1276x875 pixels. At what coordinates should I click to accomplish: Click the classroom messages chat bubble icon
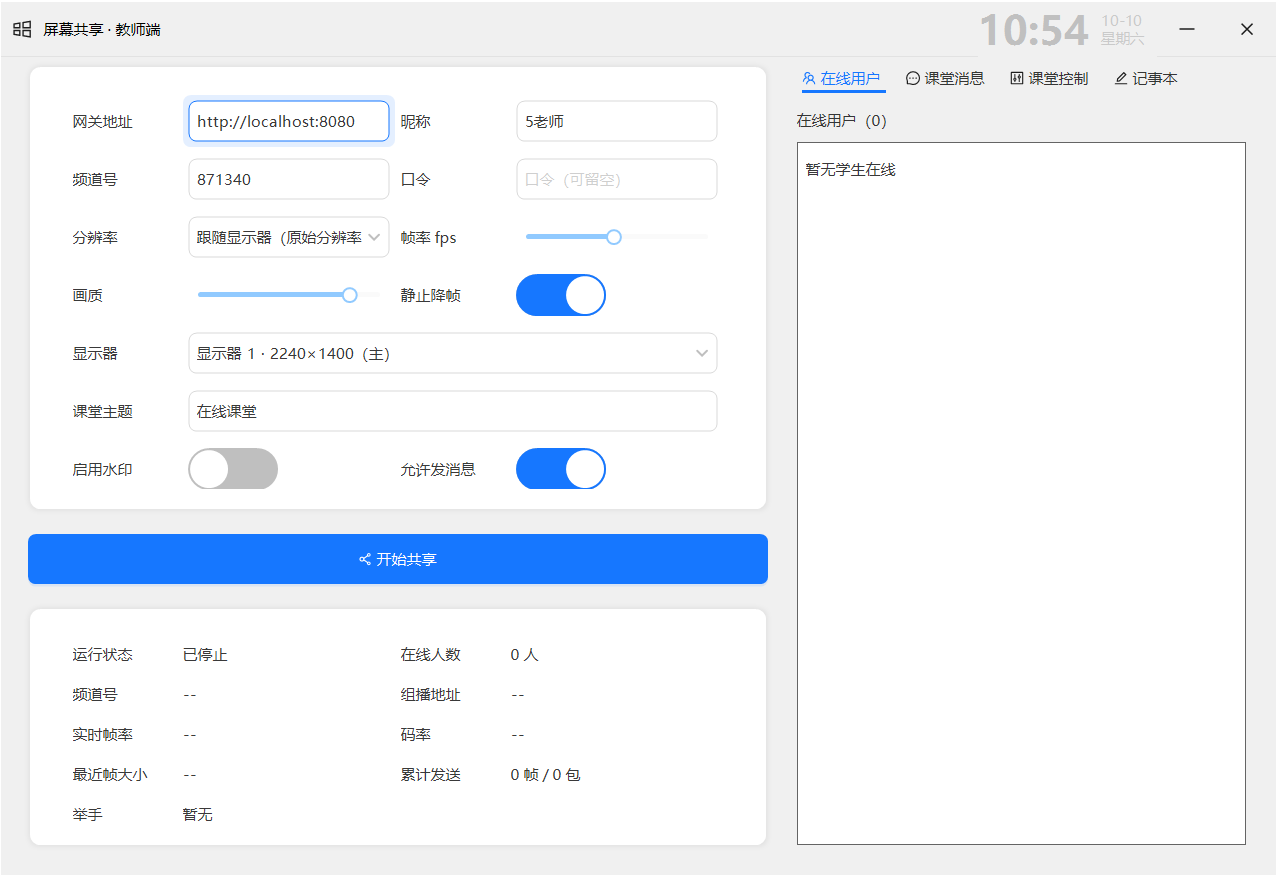click(913, 78)
